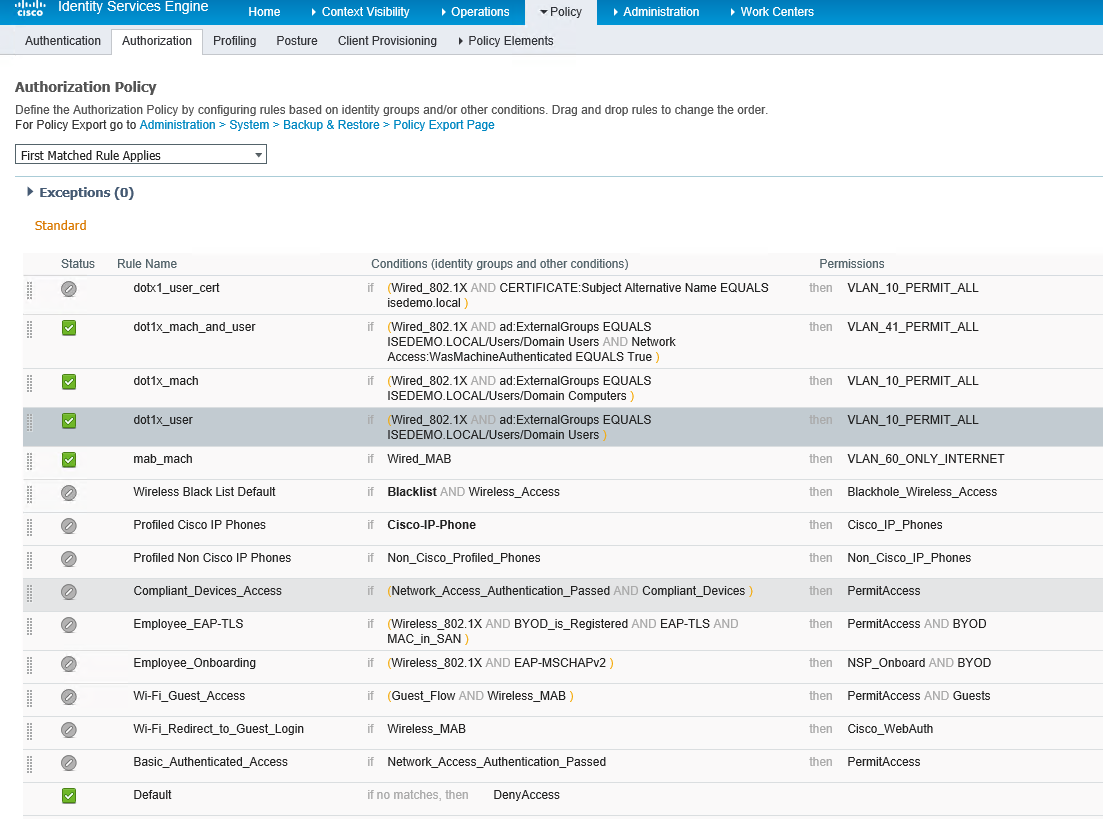Viewport: 1103px width, 824px height.
Task: Click the status icon for Wi-Fi_Guest_Access rule
Action: (x=69, y=697)
